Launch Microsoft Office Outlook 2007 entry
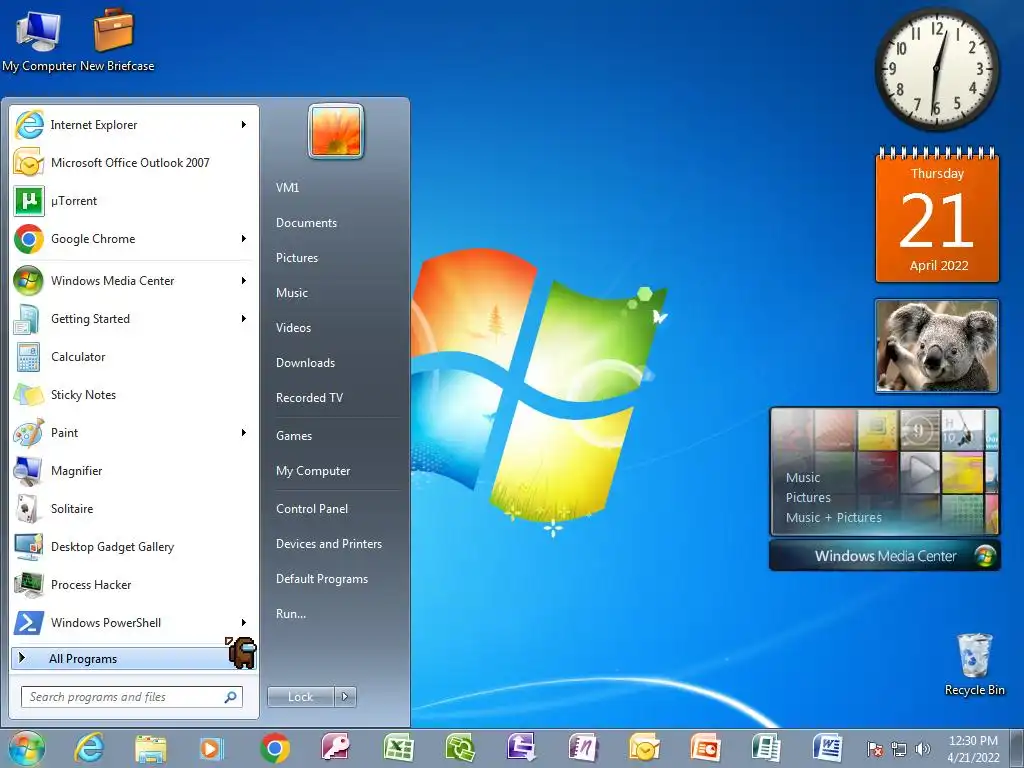 (134, 163)
